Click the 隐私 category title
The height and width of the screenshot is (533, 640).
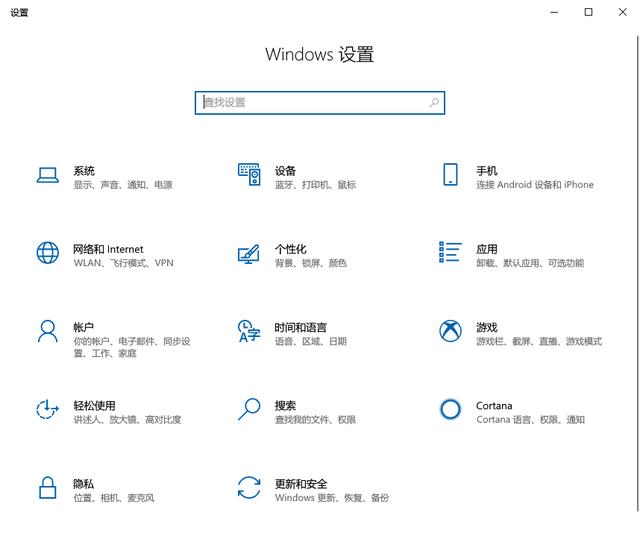[84, 484]
